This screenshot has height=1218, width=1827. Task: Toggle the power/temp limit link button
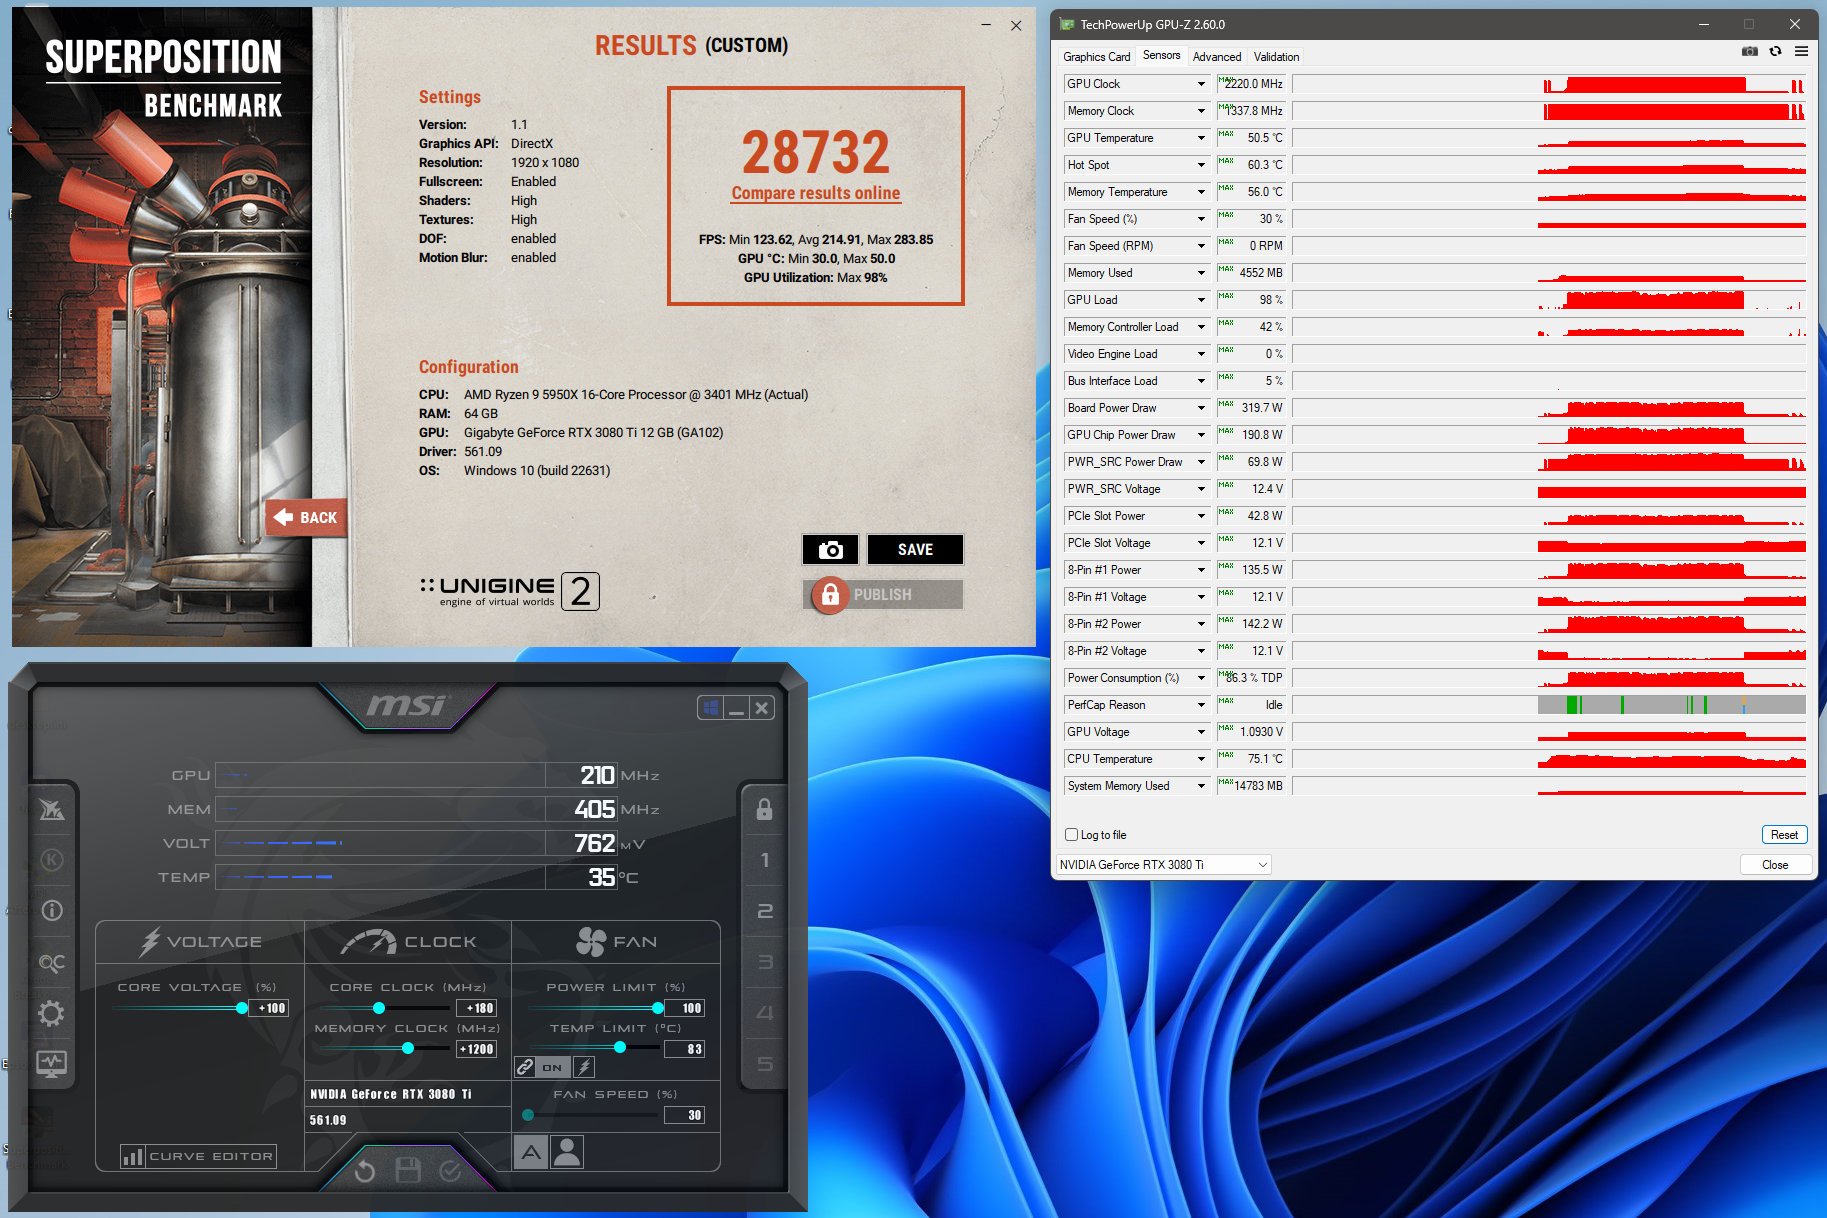click(x=525, y=1067)
